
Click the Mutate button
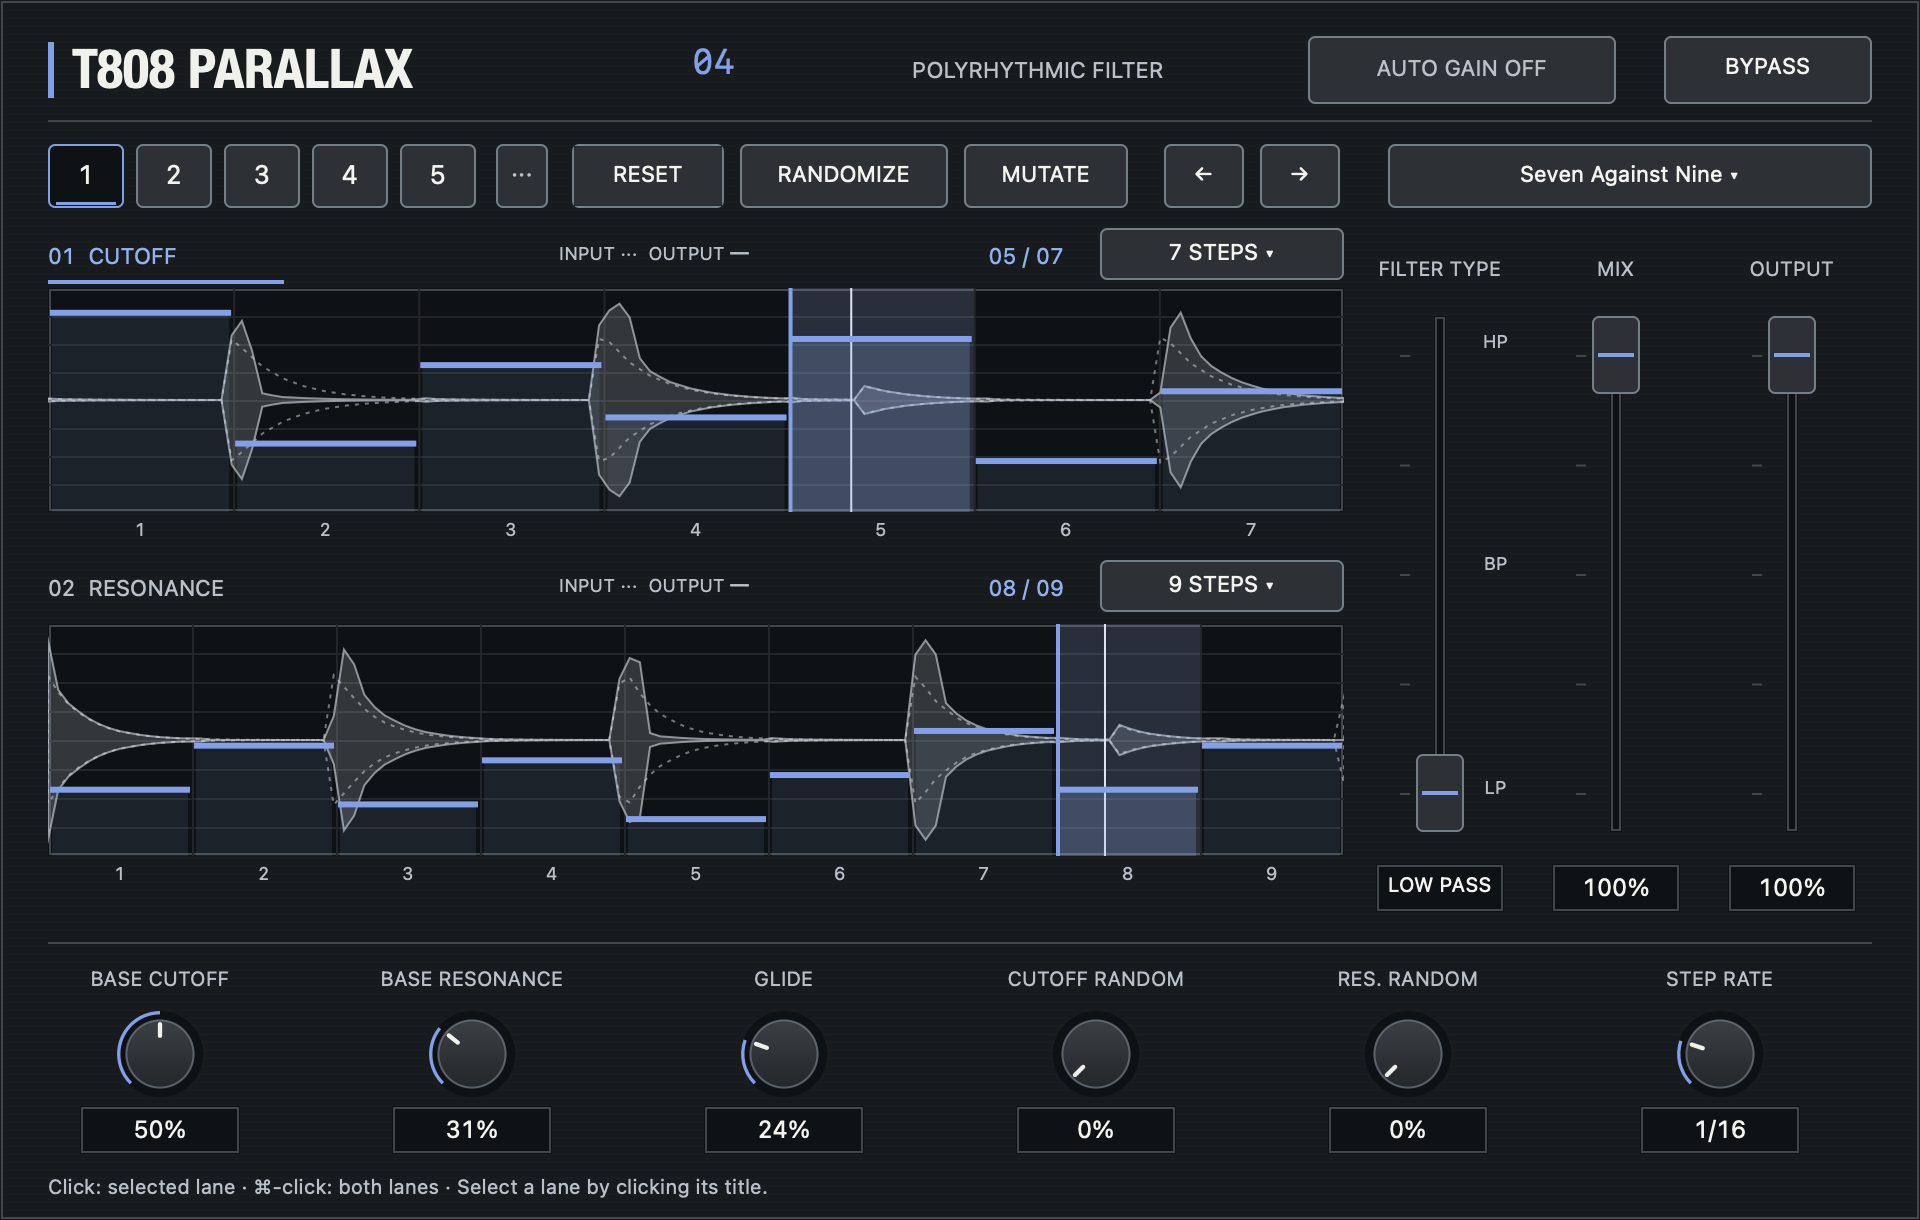[1045, 175]
